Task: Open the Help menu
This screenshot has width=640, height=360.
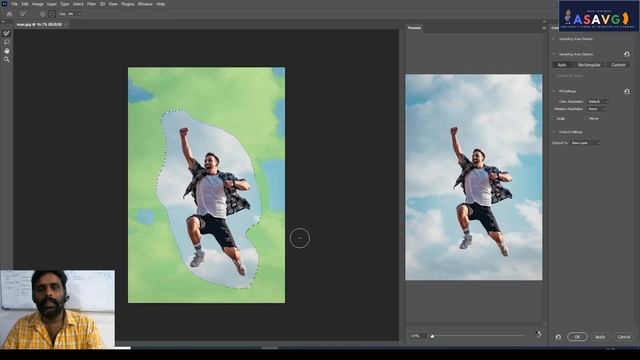Action: (x=161, y=4)
